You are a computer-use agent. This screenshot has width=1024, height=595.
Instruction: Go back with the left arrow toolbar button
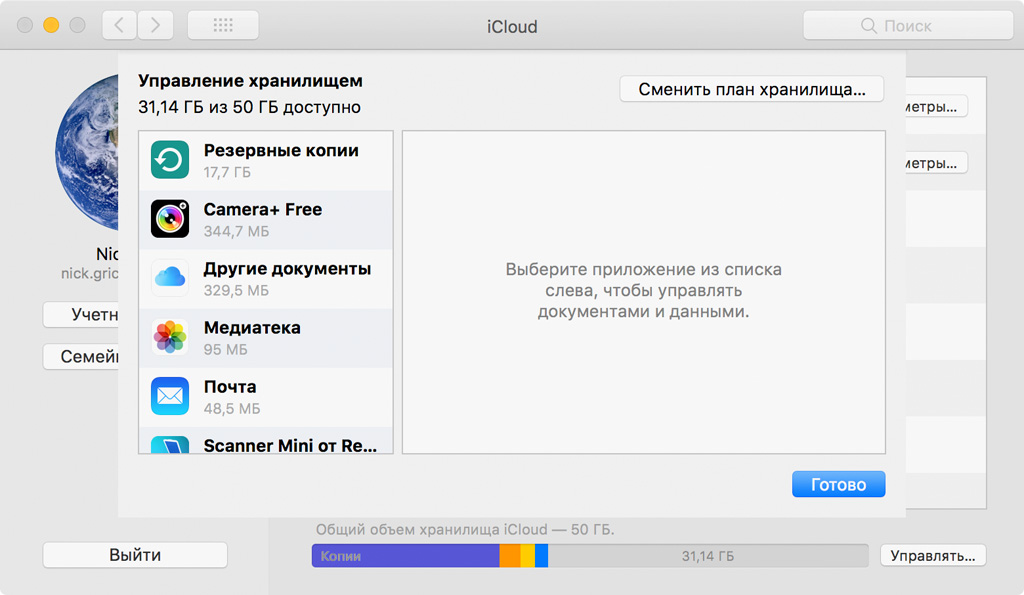point(119,25)
